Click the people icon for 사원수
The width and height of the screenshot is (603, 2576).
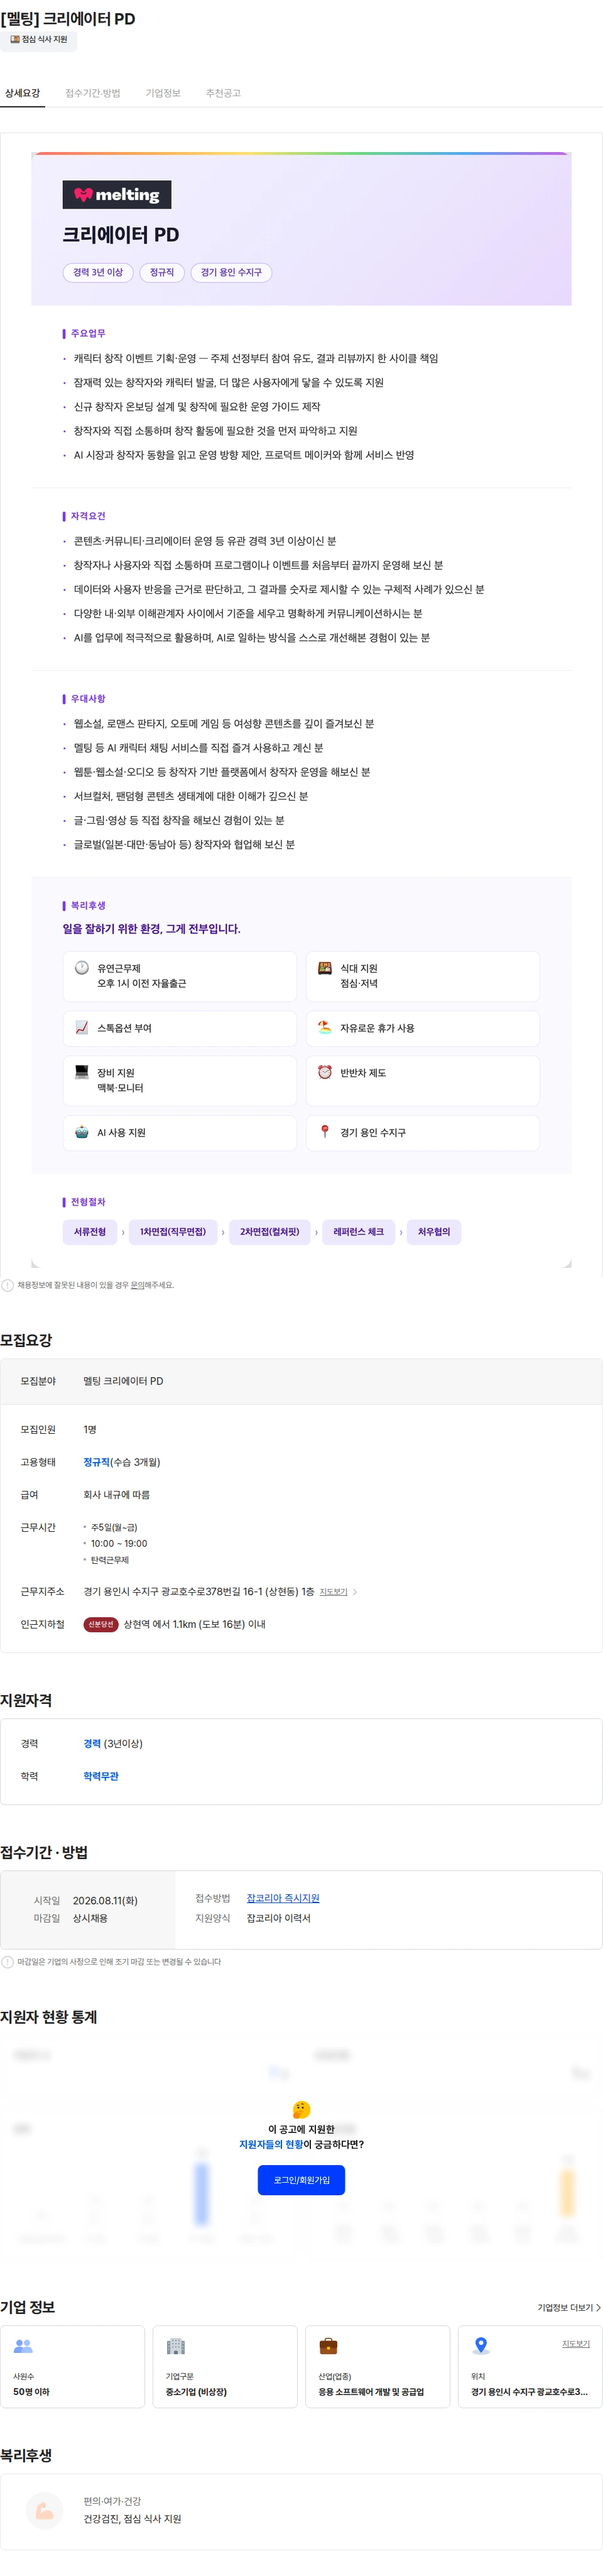pyautogui.click(x=23, y=2346)
